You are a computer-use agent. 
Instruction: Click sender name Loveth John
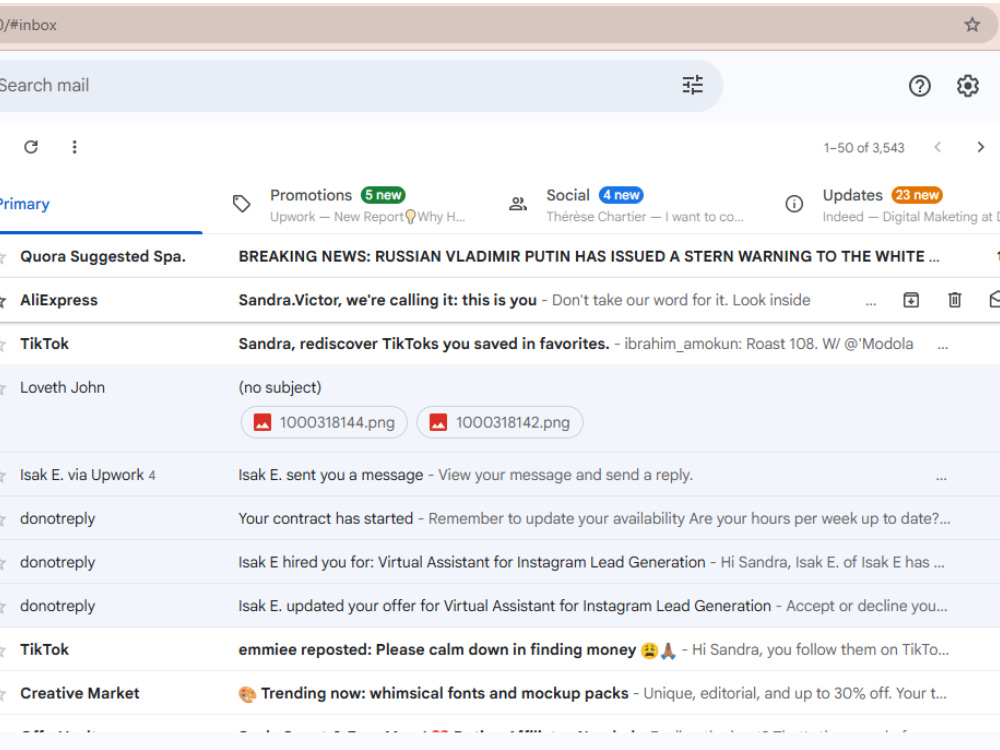coord(62,387)
